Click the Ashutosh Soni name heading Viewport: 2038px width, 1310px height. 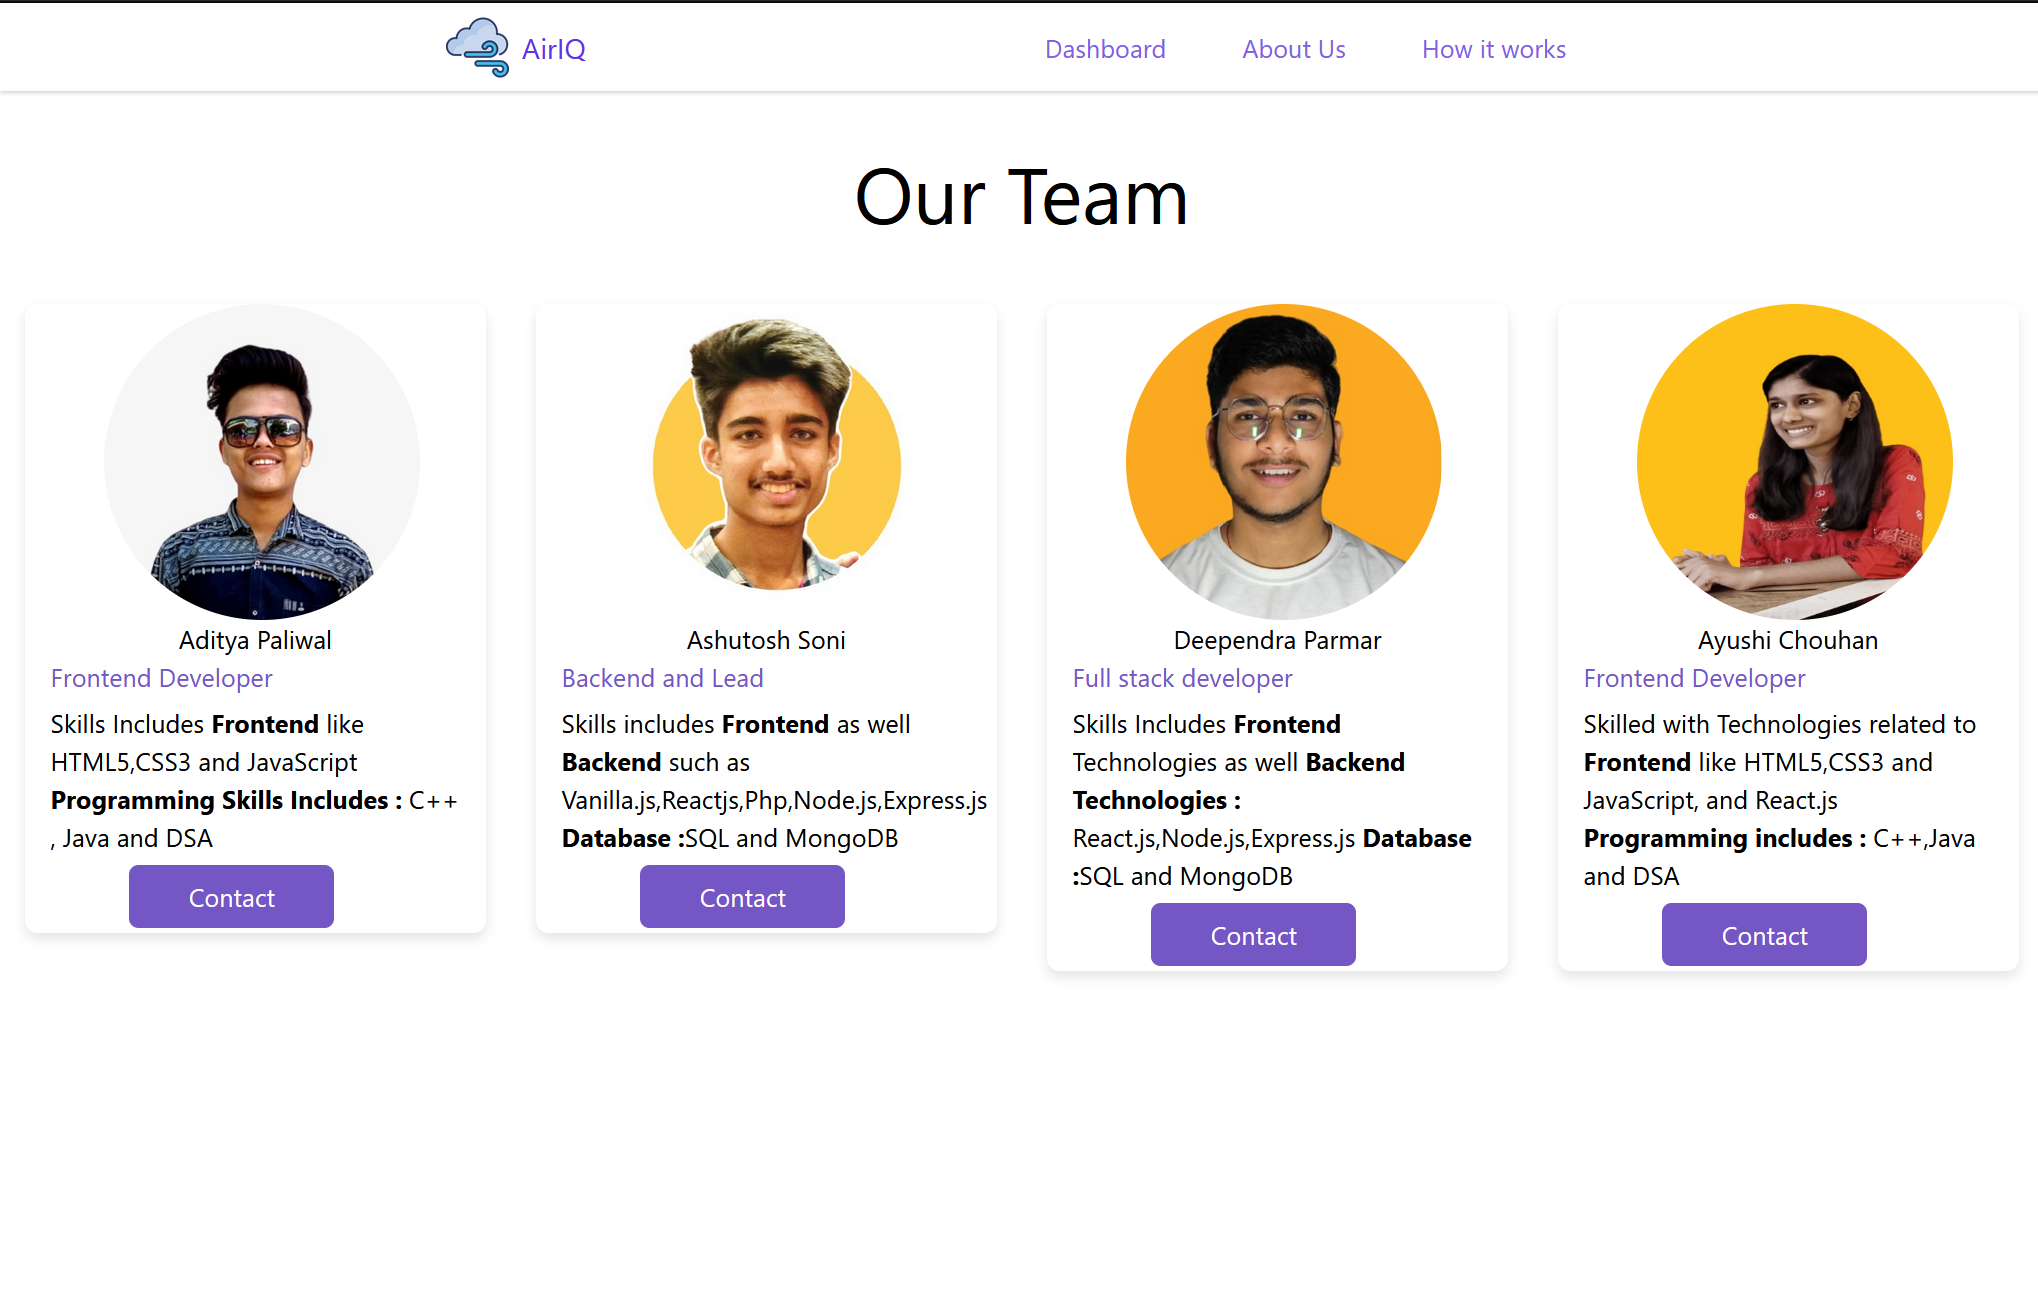tap(766, 640)
